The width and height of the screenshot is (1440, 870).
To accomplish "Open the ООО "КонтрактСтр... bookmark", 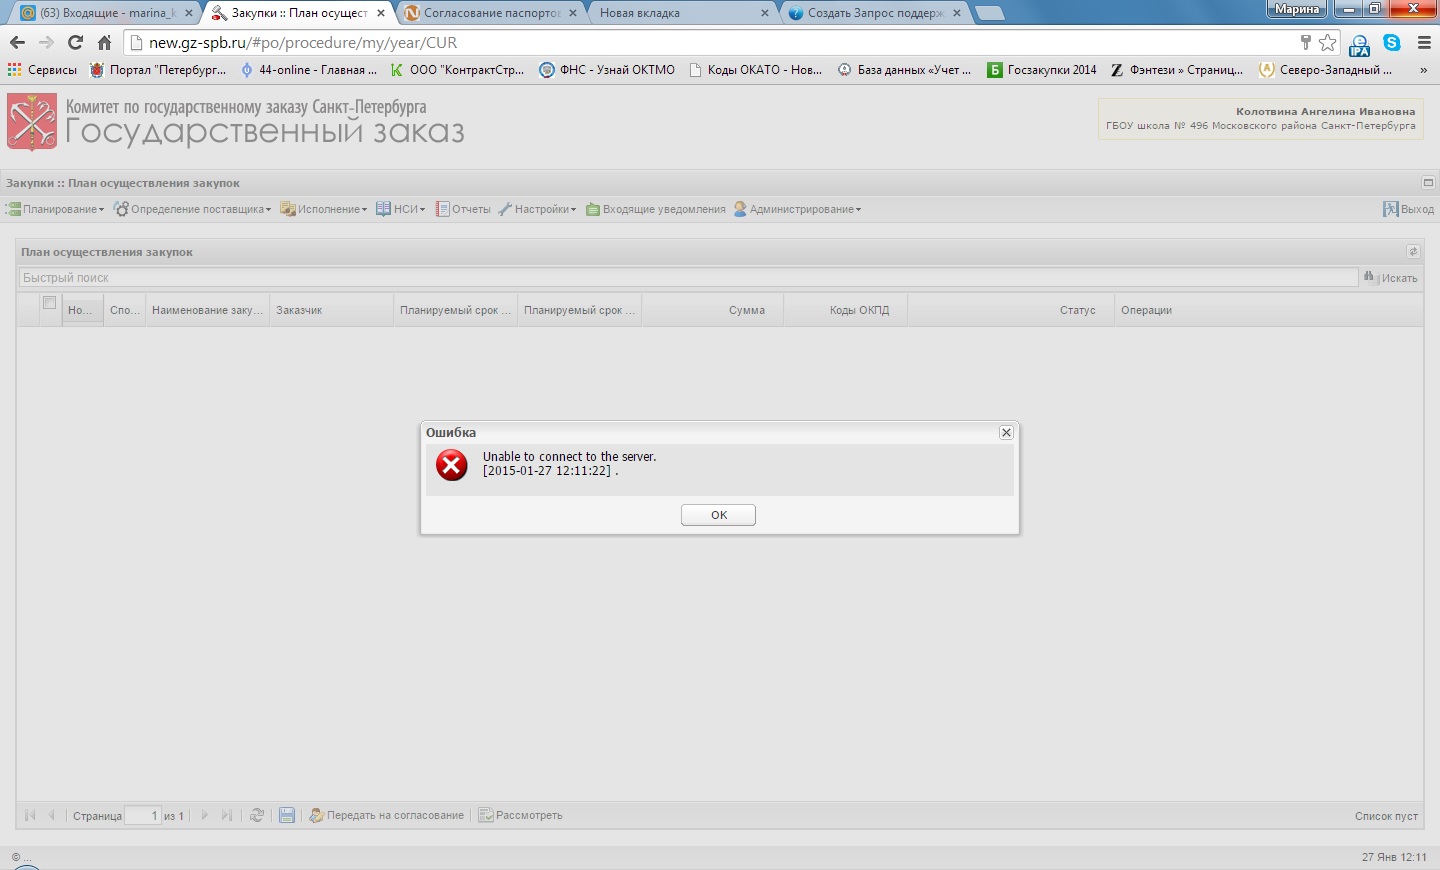I will click(458, 70).
